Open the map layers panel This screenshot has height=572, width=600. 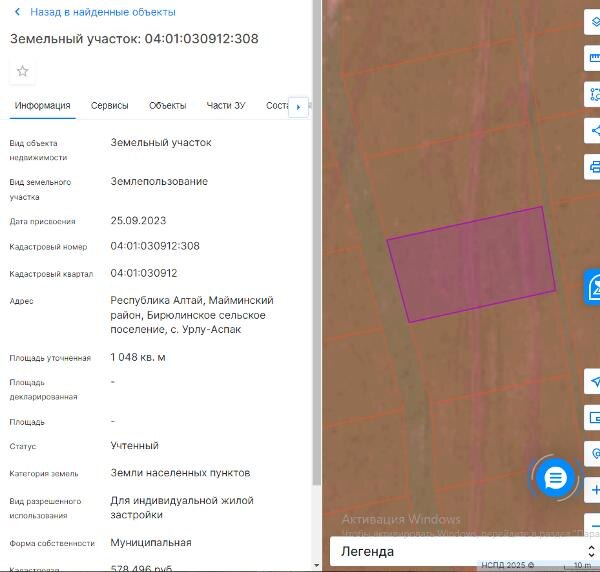tap(593, 22)
